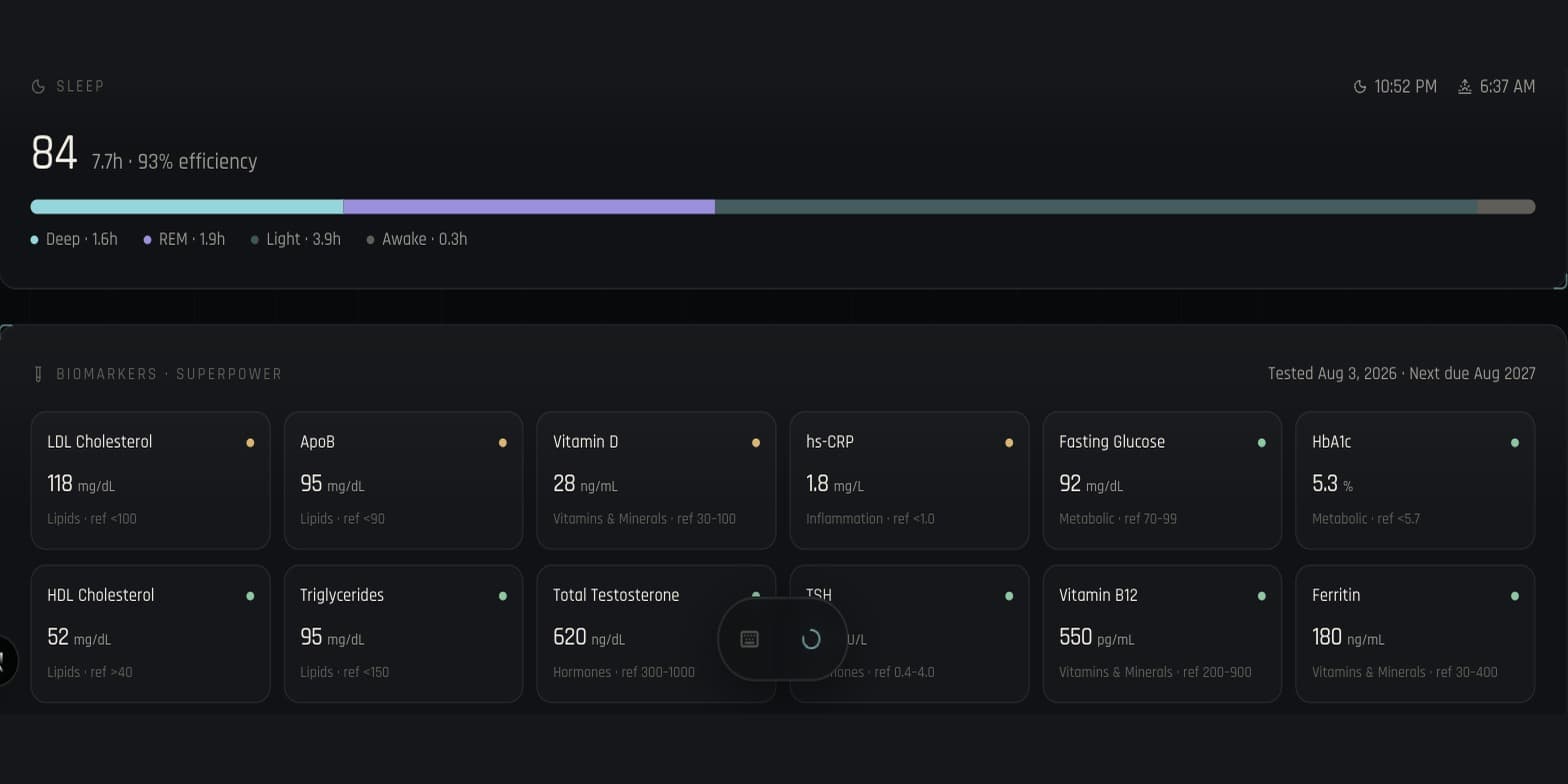Click the green status dot on the TSH card
Viewport: 1568px width, 784px height.
point(1009,596)
